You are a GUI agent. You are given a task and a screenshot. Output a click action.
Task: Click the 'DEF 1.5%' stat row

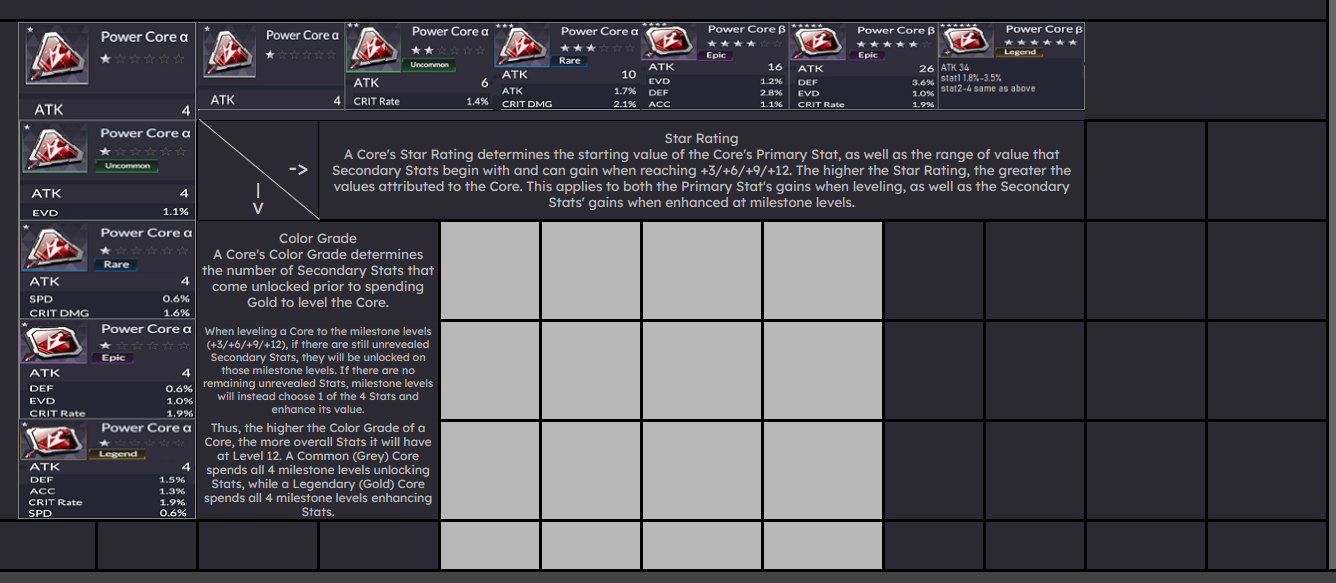click(x=108, y=479)
